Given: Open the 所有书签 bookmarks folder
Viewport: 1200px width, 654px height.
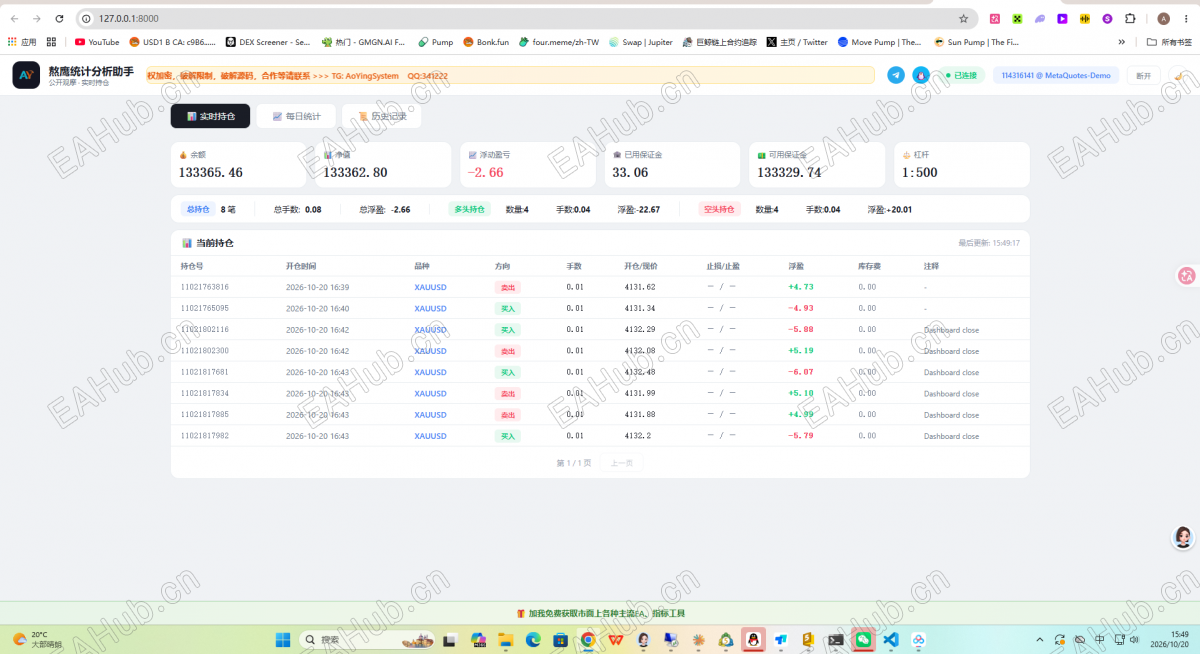Looking at the screenshot, I should pos(1169,42).
